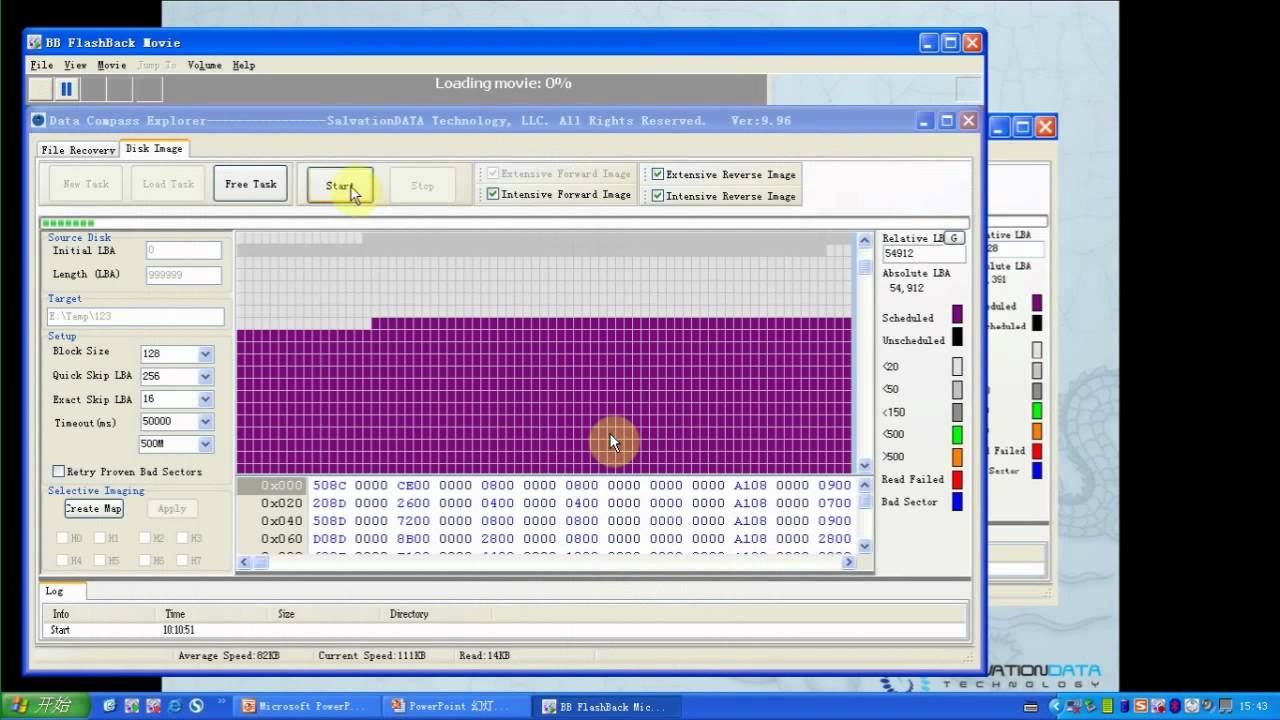This screenshot has height=720, width=1280.
Task: Click the Read Failed red swatch
Action: [x=957, y=480]
